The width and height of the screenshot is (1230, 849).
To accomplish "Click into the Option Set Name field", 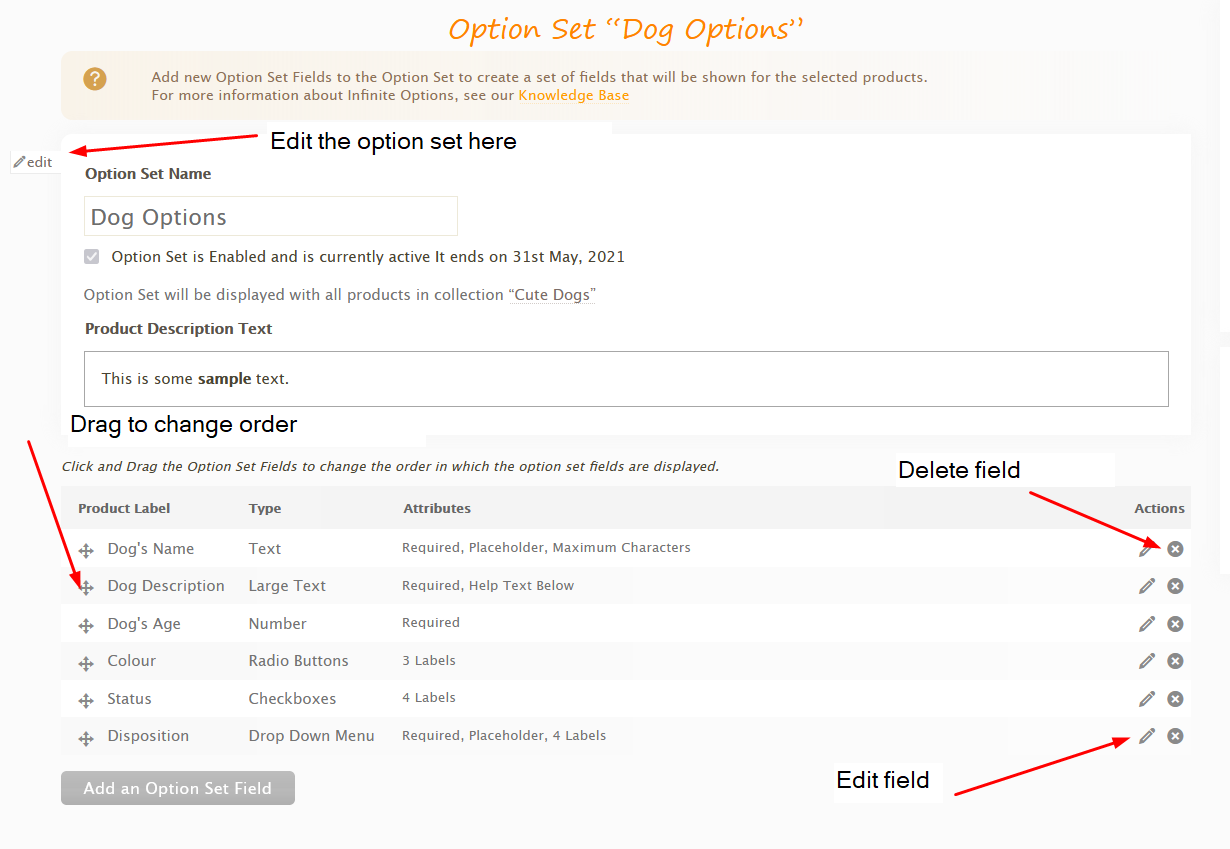I will coord(271,217).
